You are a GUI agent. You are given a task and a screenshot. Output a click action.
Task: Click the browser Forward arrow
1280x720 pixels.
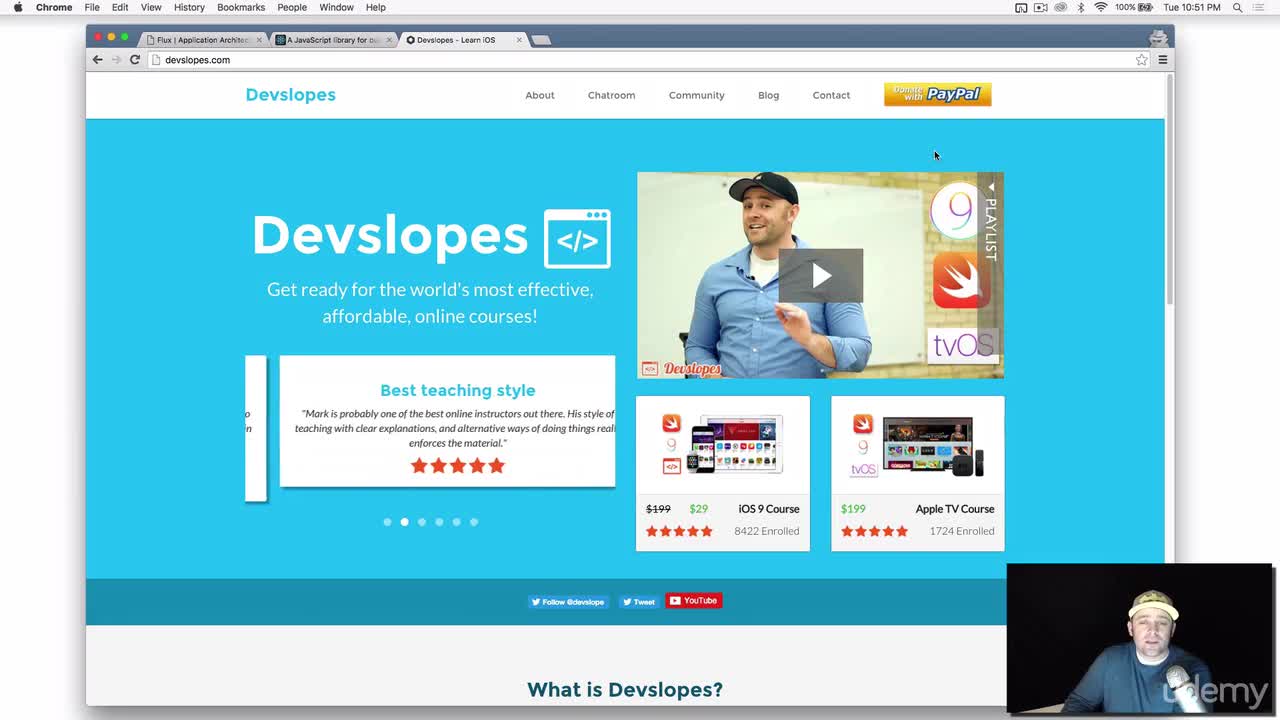(x=116, y=60)
